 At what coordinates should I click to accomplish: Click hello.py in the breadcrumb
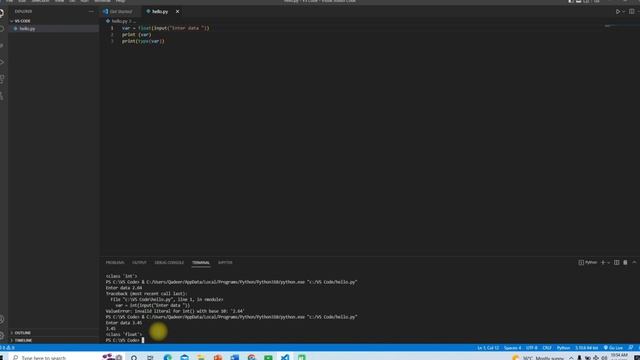pyautogui.click(x=119, y=21)
